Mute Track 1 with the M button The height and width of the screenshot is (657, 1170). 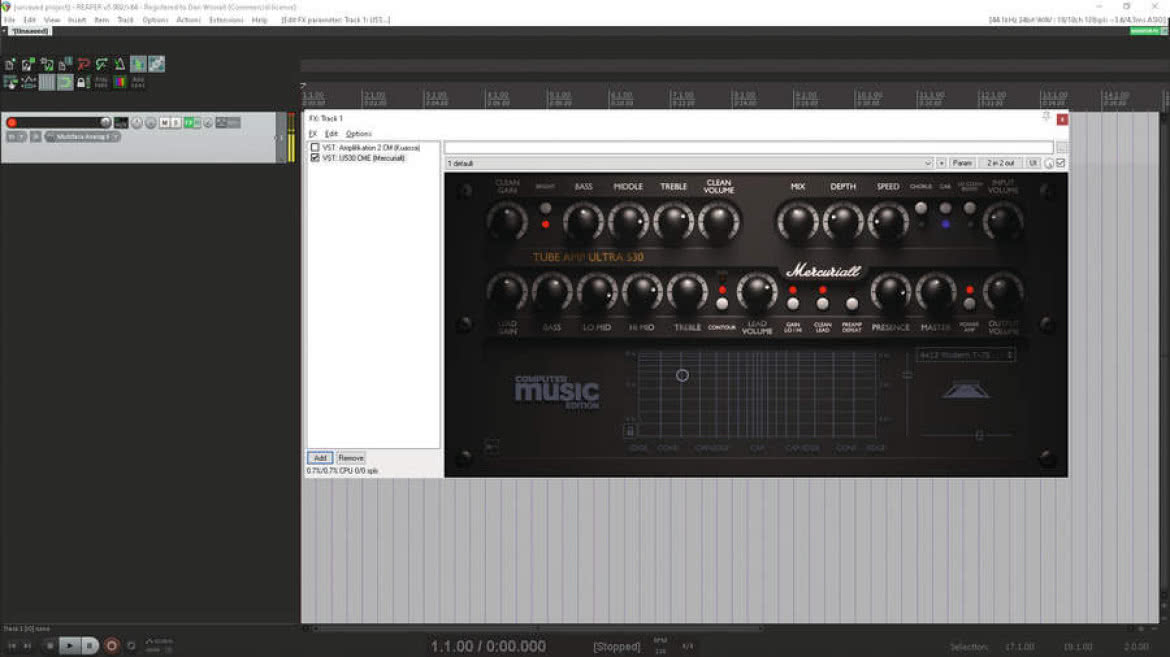click(165, 122)
